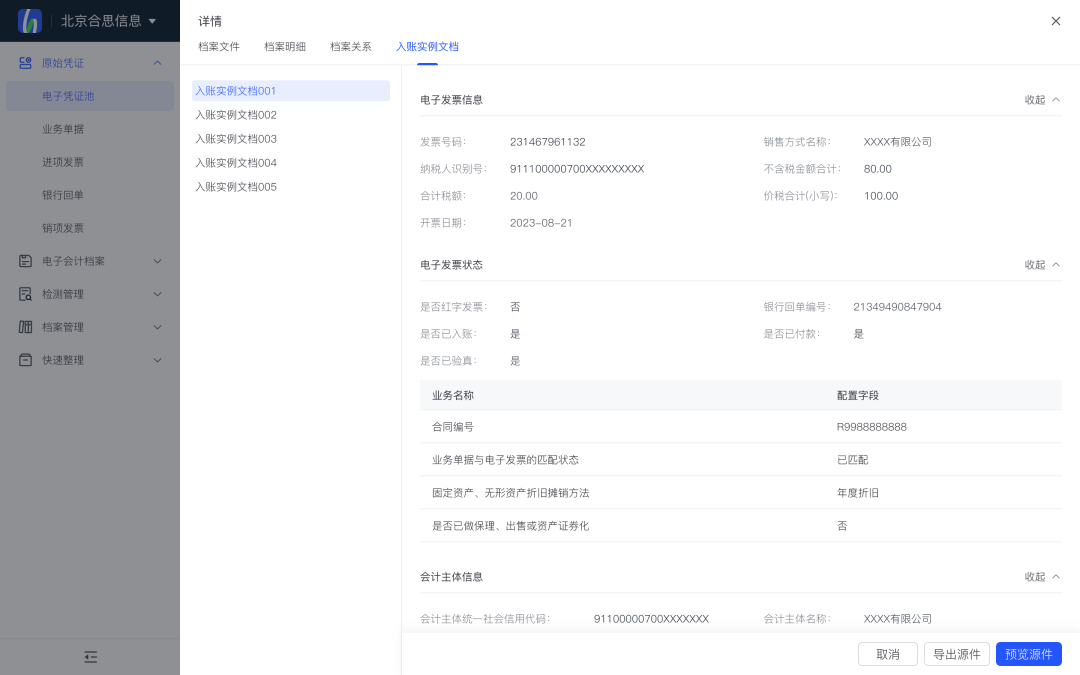The height and width of the screenshot is (675, 1080).
Task: Click the 配置字段 column header
Action: [x=858, y=395]
